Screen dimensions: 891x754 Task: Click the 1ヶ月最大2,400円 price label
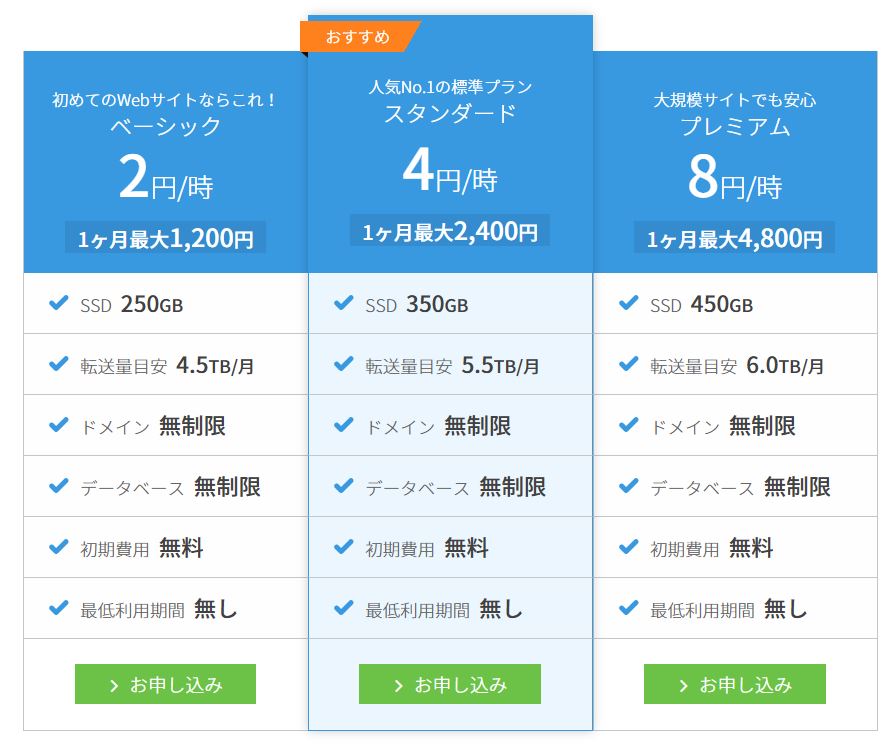pos(449,231)
